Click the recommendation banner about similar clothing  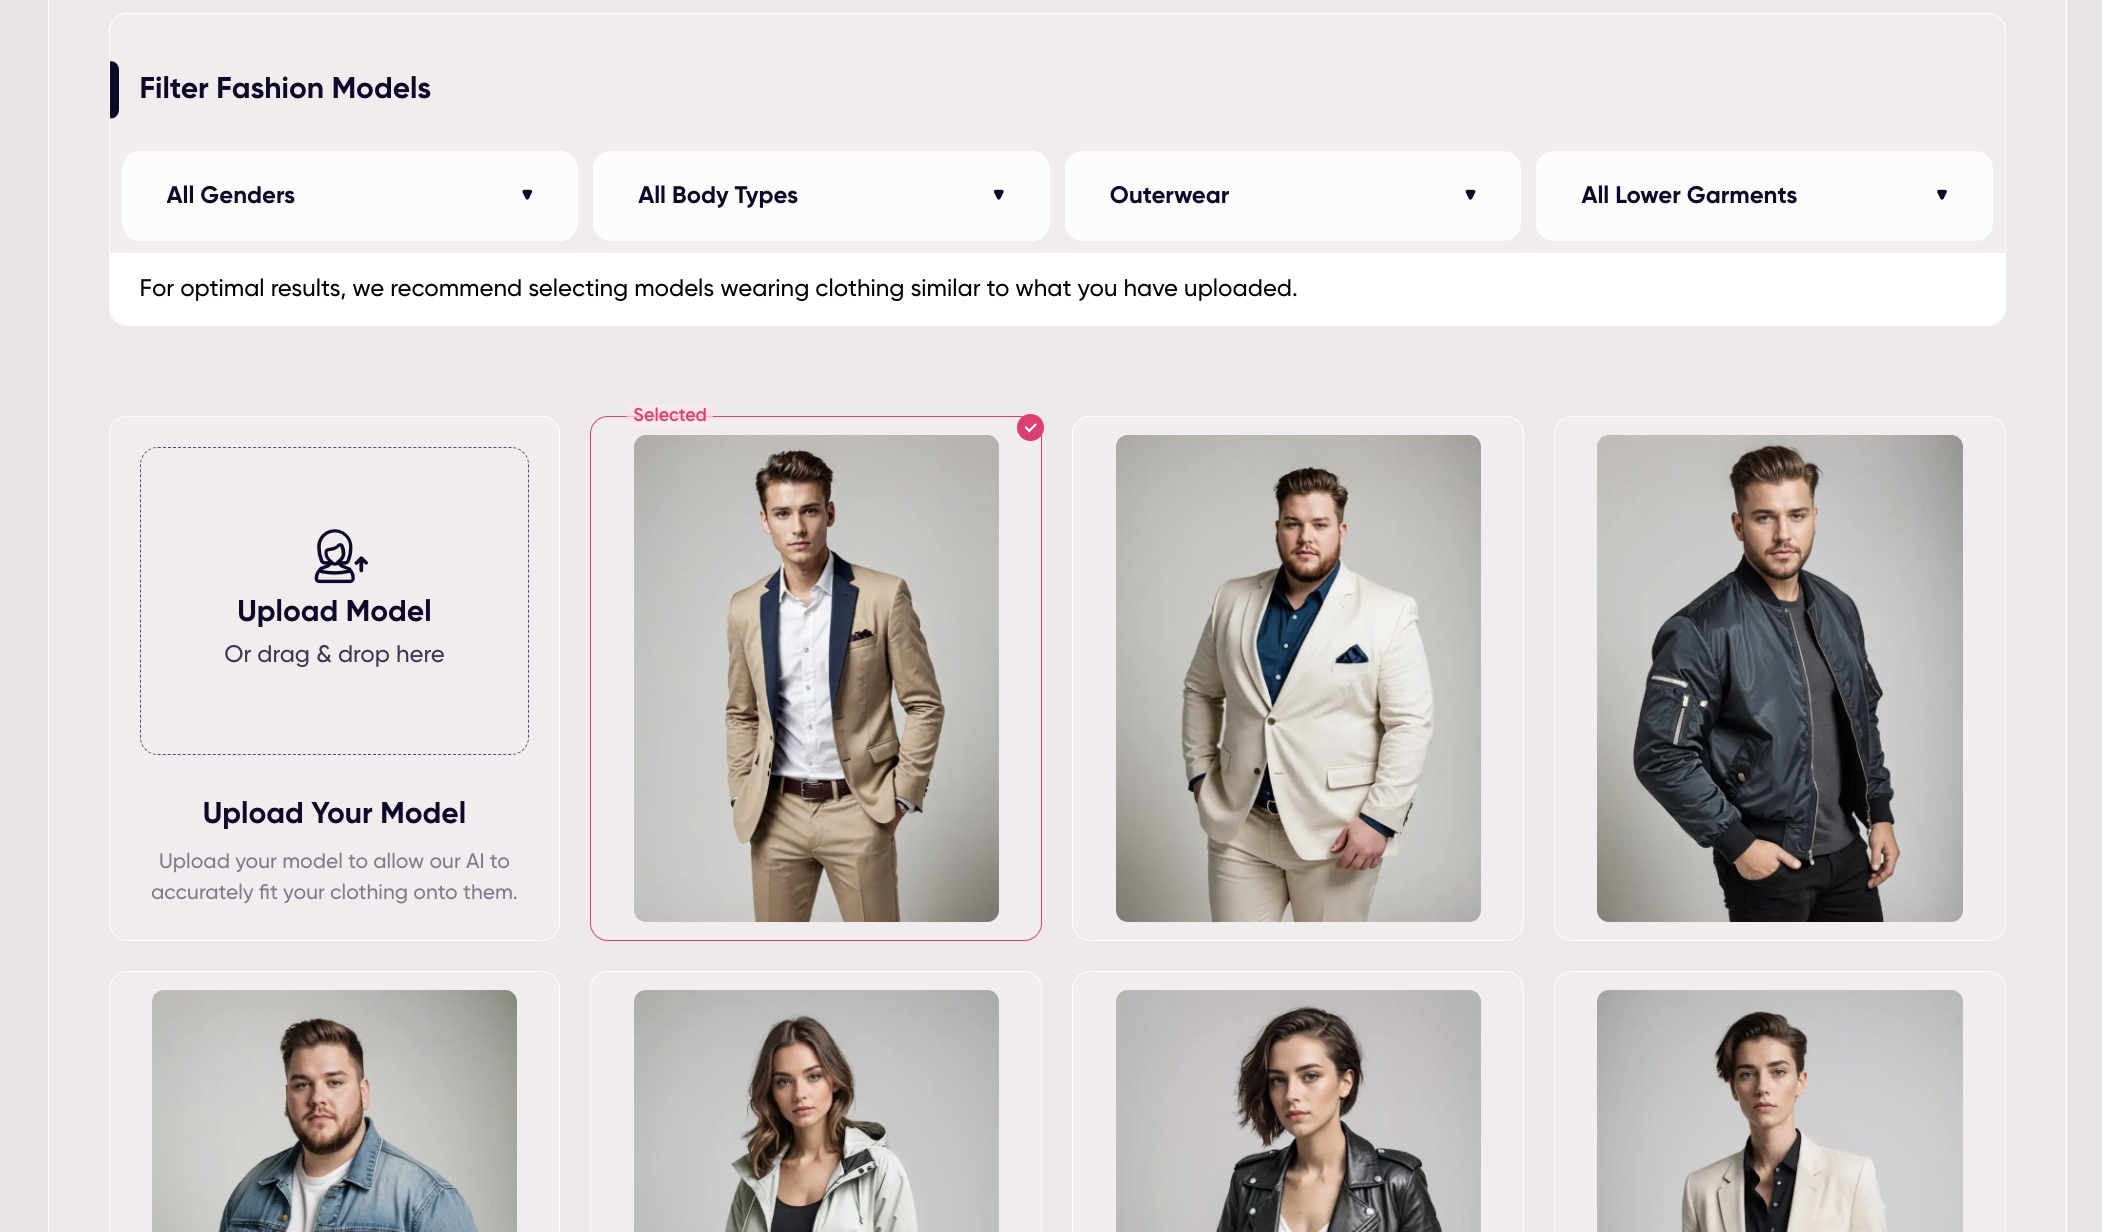coord(717,288)
